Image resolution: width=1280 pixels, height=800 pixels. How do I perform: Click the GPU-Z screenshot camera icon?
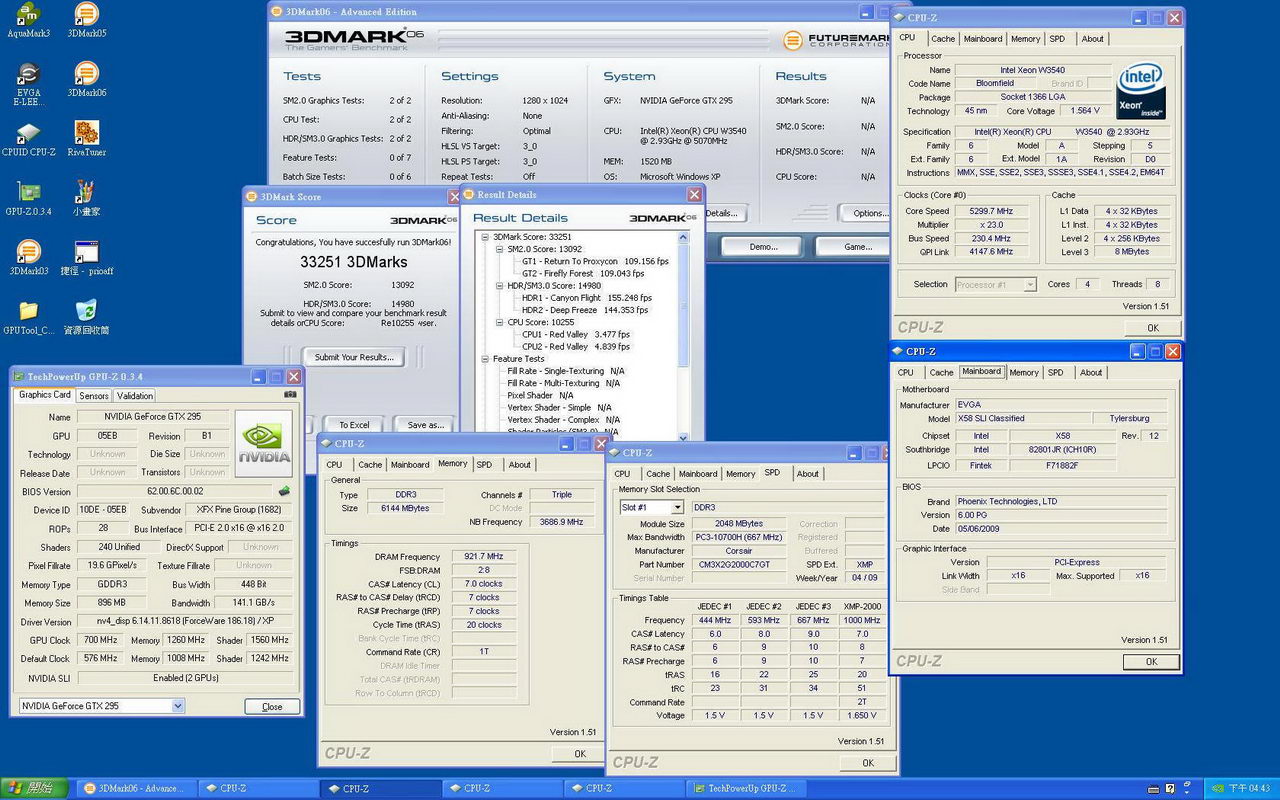pos(290,395)
